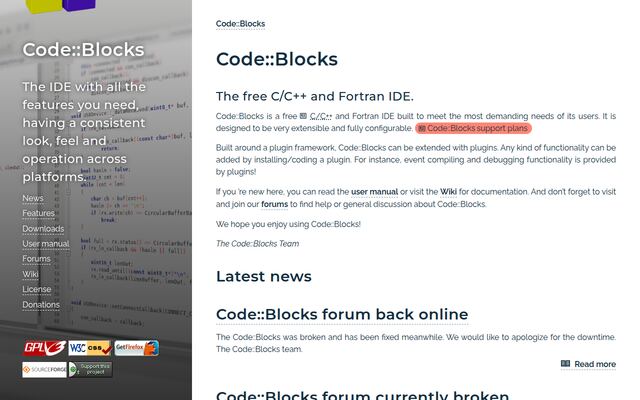Viewport: 640px width, 400px height.
Task: Click the Get Firefox badge
Action: tap(137, 348)
